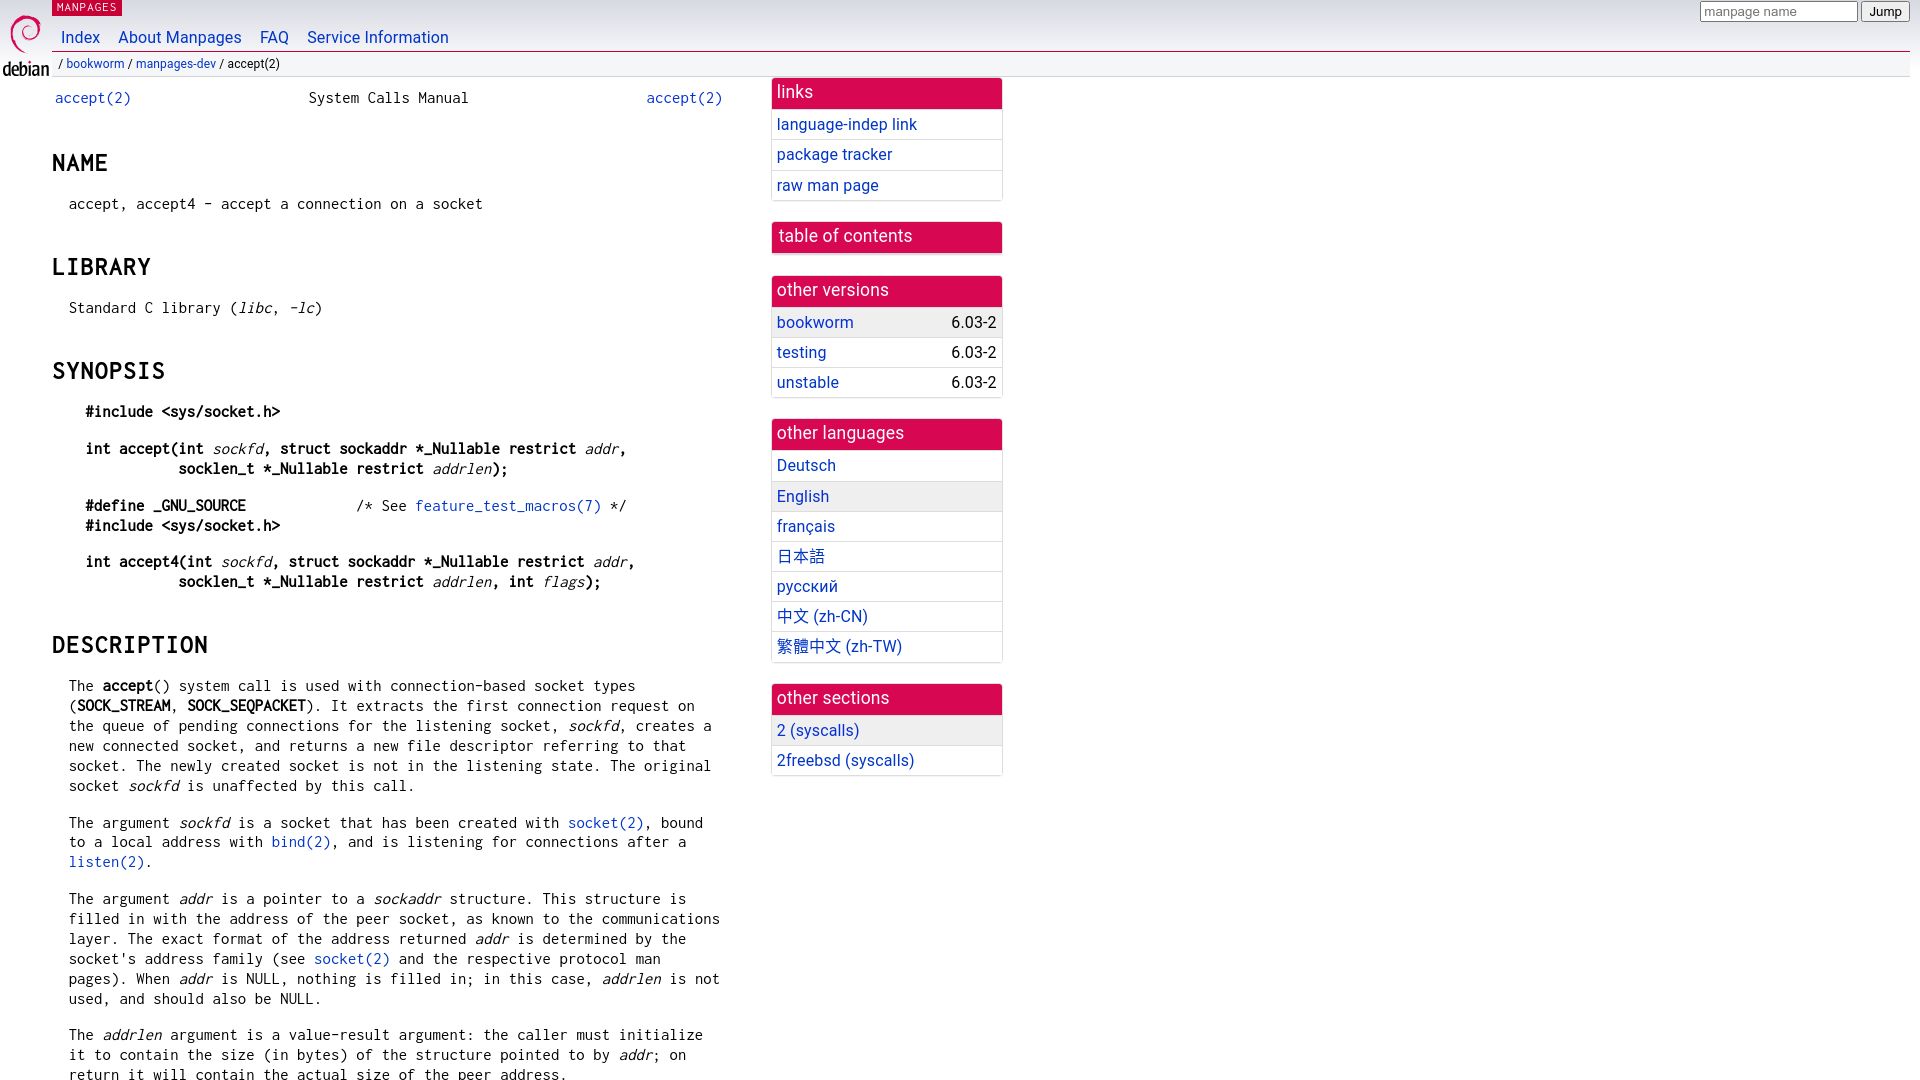This screenshot has width=1920, height=1080.
Task: Open the package tracker link
Action: click(834, 155)
